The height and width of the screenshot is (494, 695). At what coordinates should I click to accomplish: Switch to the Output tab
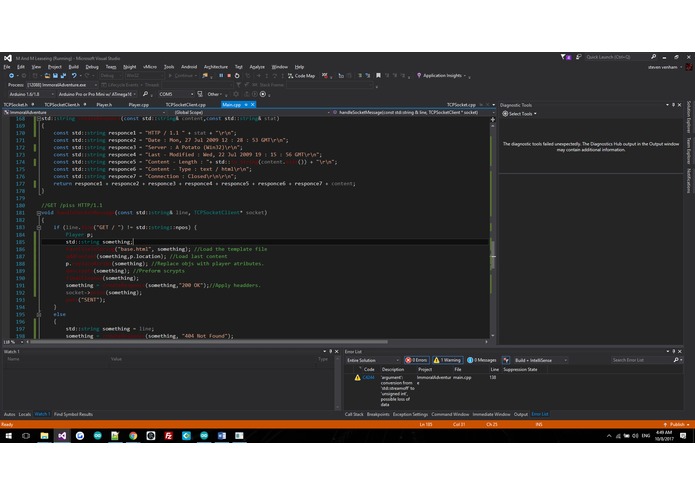coord(520,414)
